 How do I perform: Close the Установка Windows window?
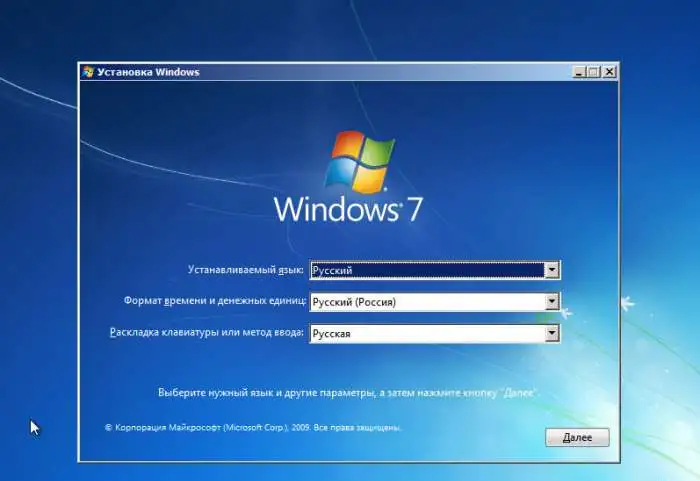point(609,72)
